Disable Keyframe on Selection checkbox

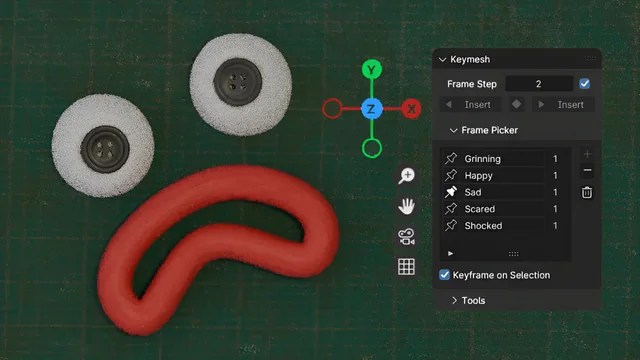coord(444,275)
